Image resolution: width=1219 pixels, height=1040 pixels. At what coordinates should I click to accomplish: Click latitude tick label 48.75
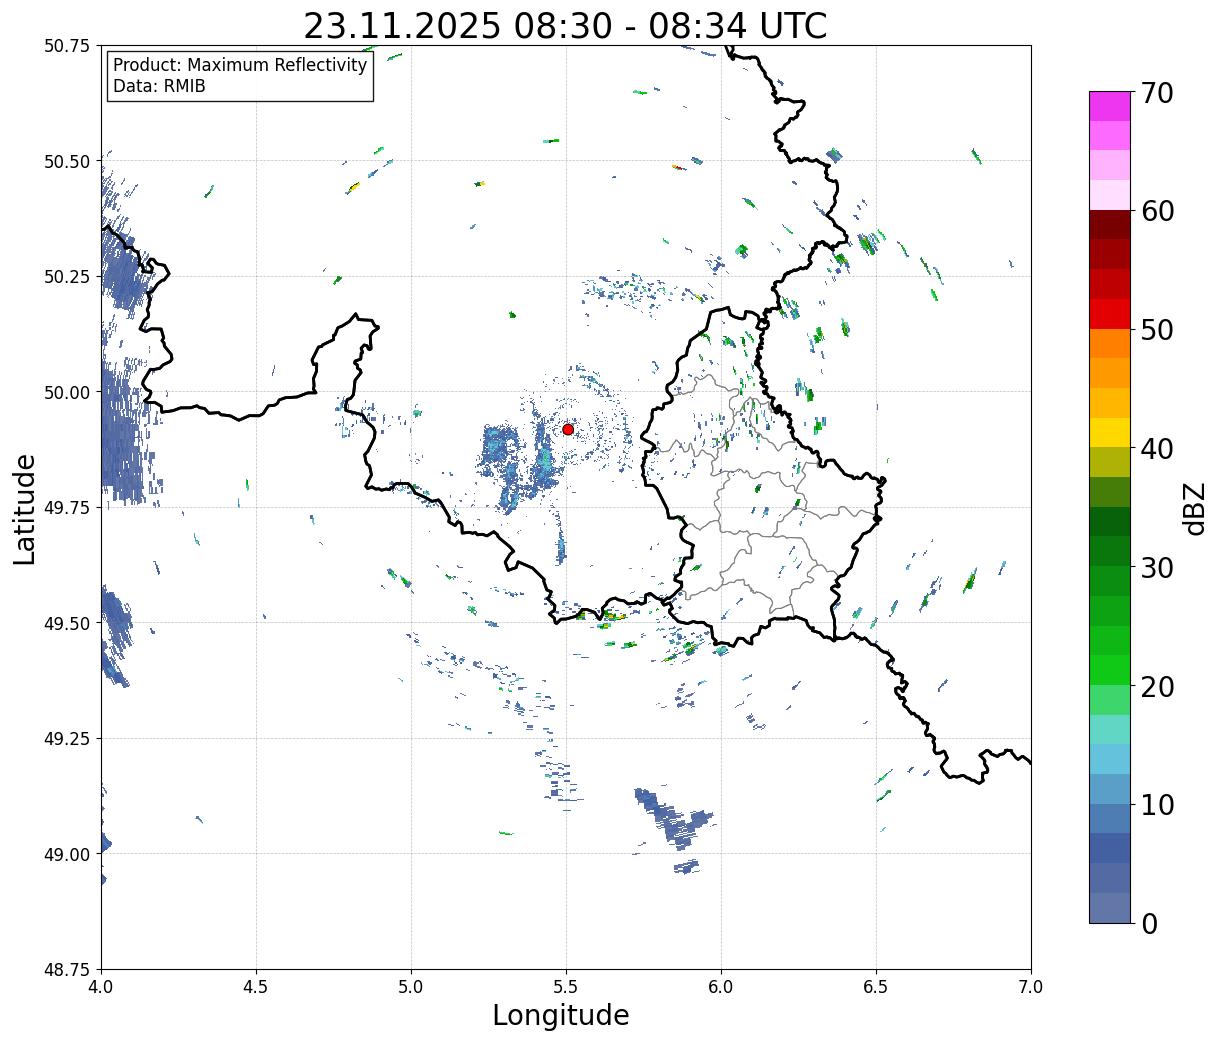point(67,969)
